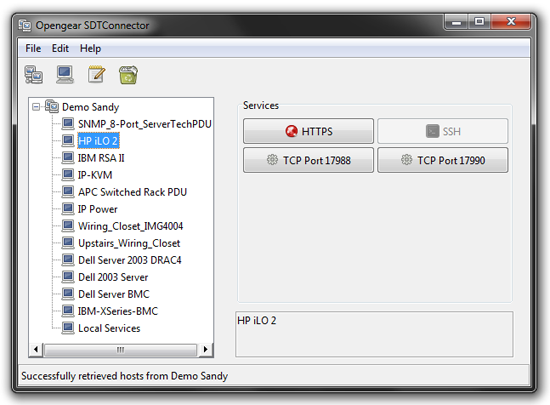550x405 pixels.
Task: Select APC Switched Rack PDU host
Action: (x=132, y=192)
